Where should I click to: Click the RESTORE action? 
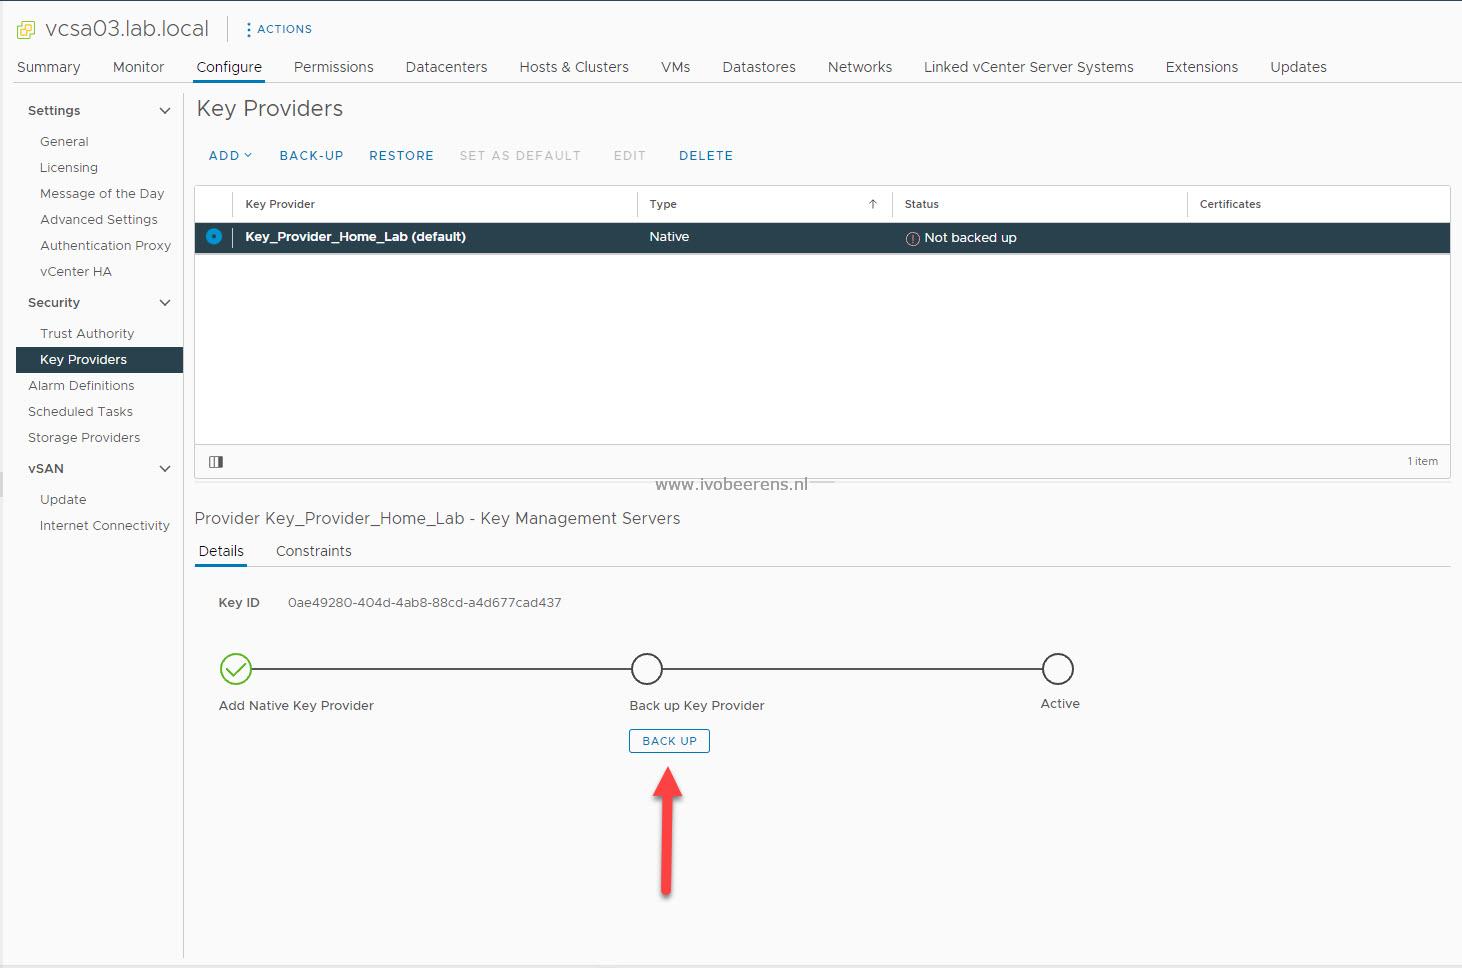click(x=401, y=156)
